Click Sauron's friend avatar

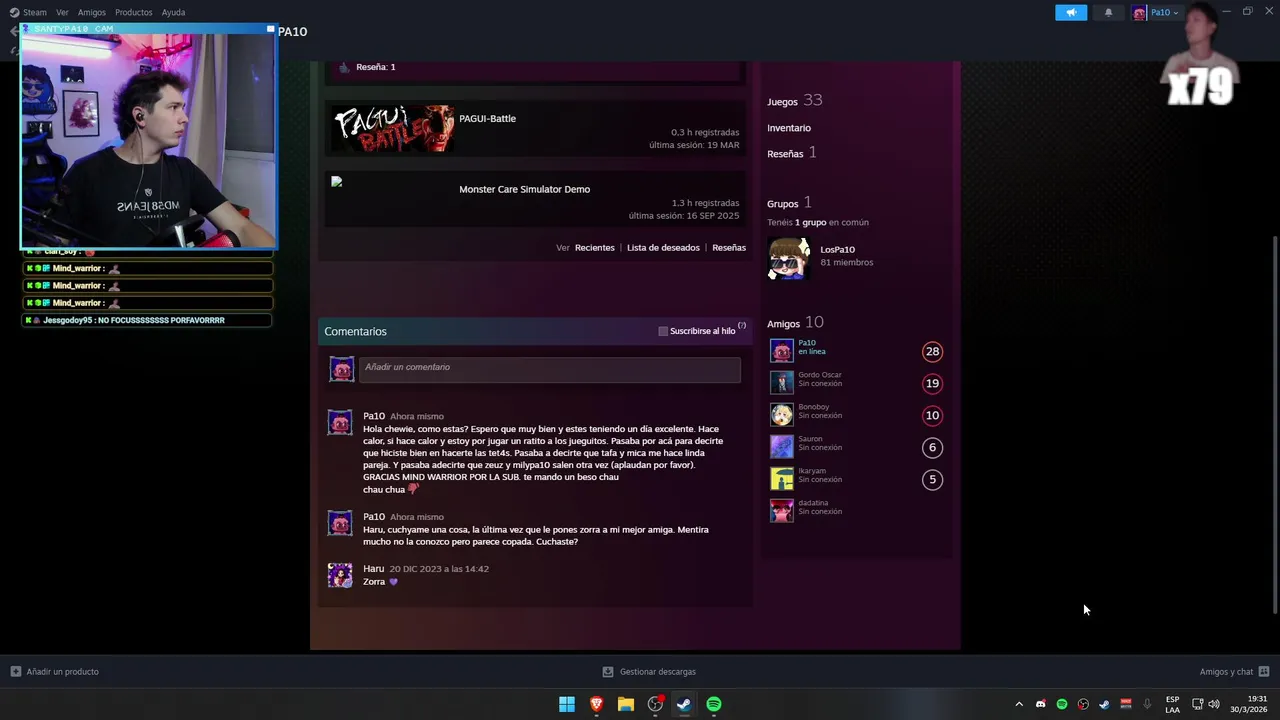click(x=782, y=447)
